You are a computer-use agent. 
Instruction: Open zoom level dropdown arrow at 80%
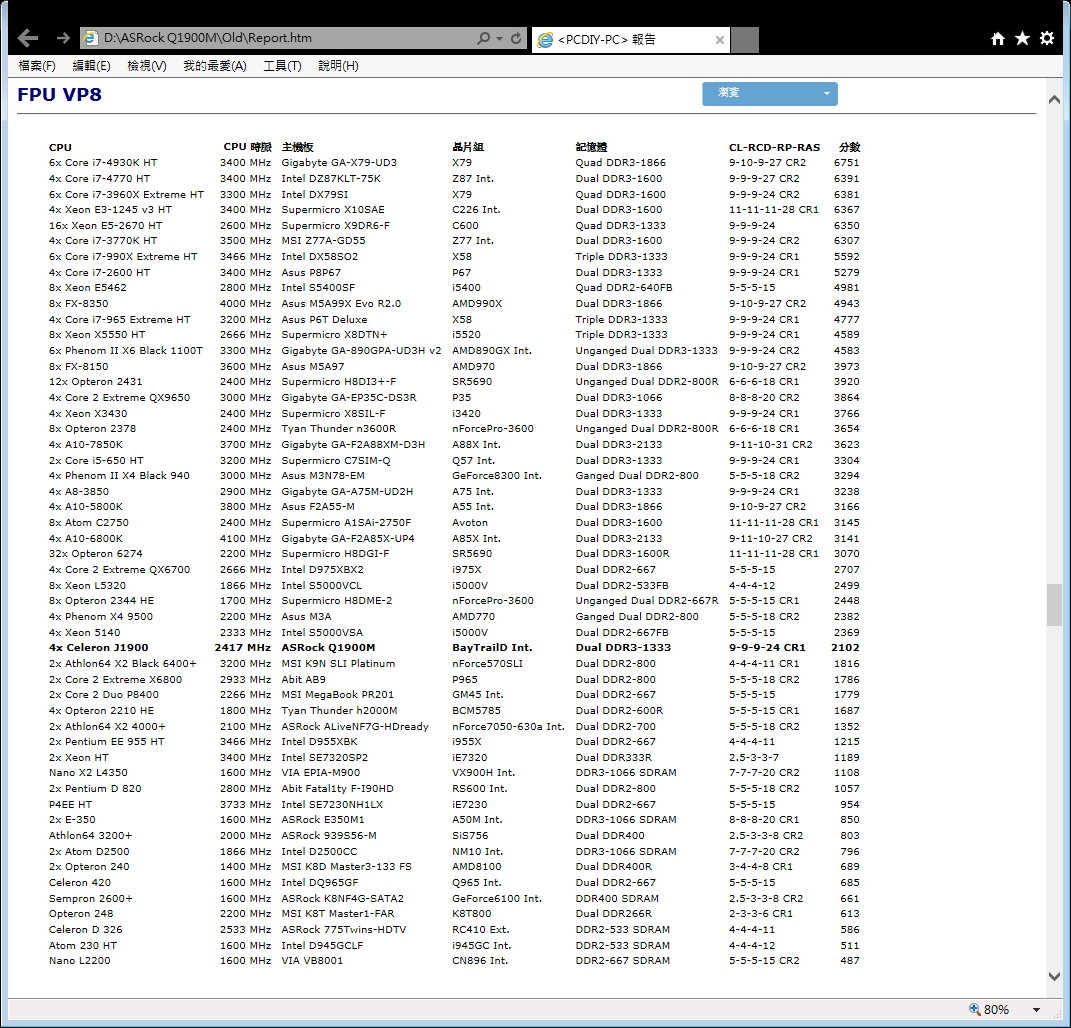1036,1010
